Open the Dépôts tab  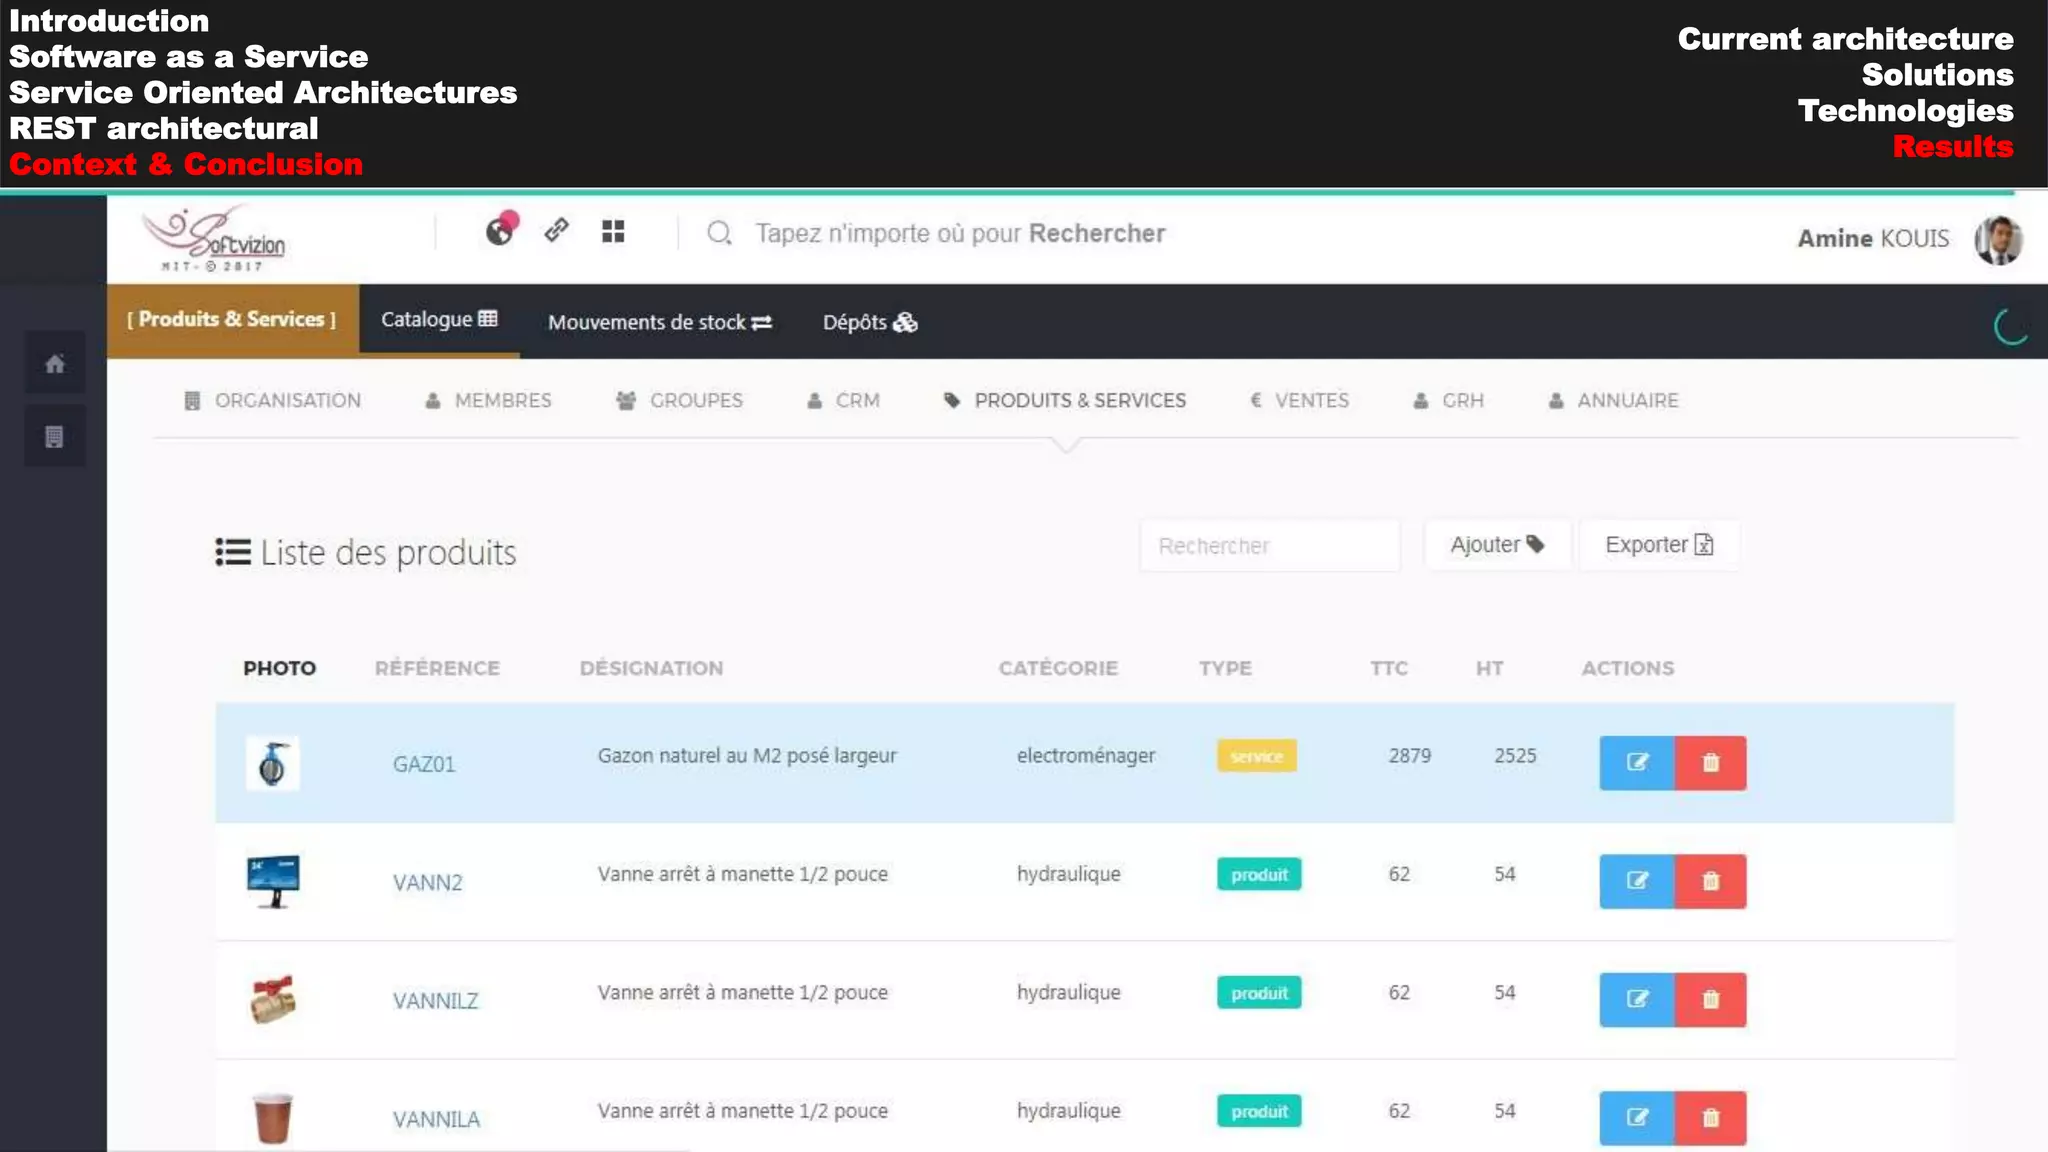(869, 322)
